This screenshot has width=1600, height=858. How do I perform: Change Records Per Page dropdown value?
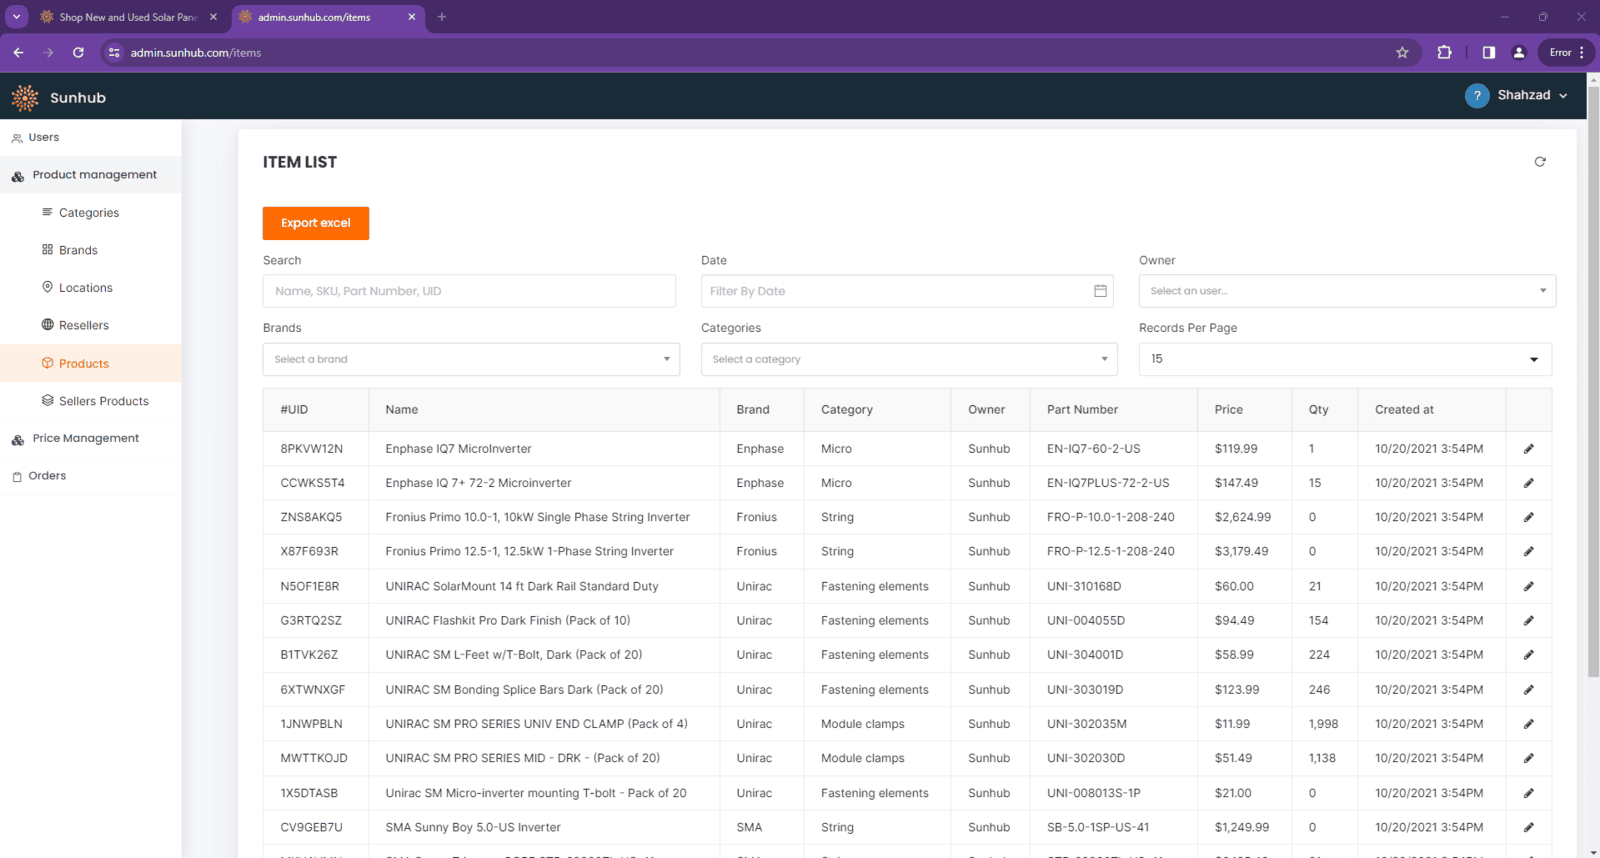click(1345, 359)
